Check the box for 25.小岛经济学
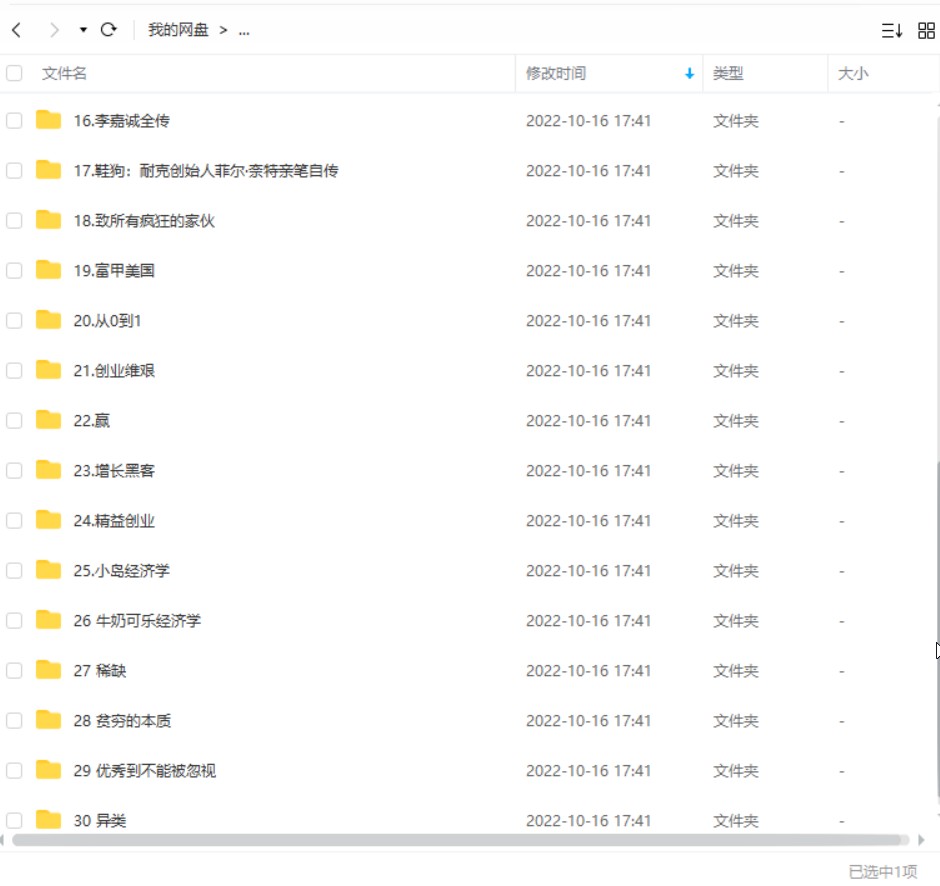 tap(14, 571)
